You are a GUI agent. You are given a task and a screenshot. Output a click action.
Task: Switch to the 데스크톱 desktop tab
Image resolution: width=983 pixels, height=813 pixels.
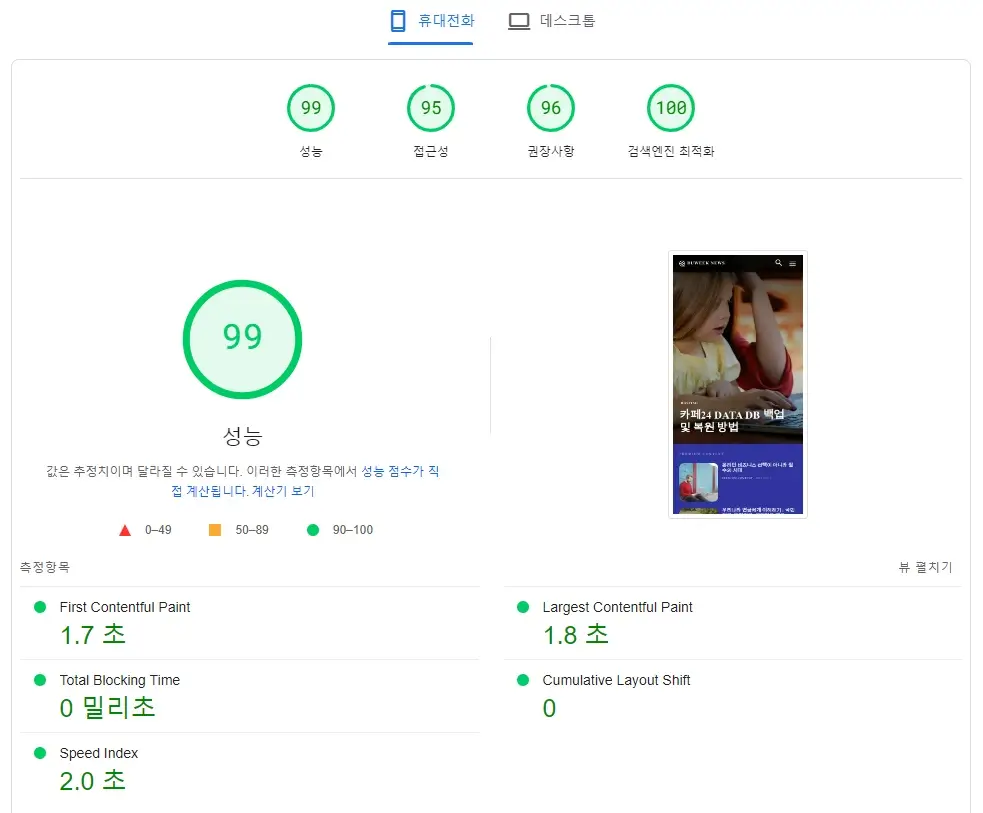[x=552, y=21]
